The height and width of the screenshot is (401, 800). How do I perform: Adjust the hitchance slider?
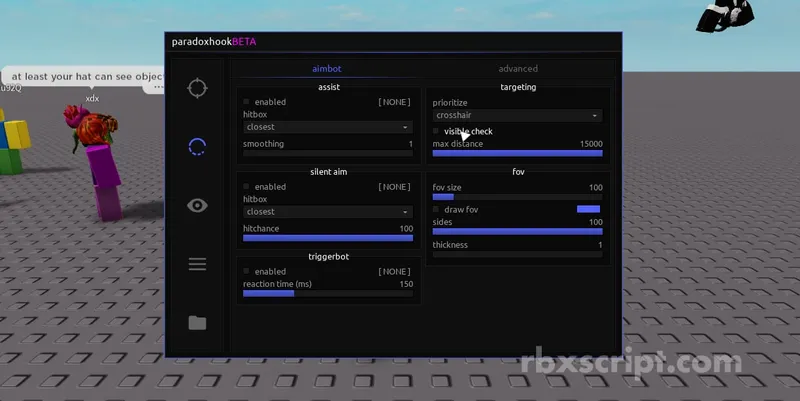[x=328, y=238]
